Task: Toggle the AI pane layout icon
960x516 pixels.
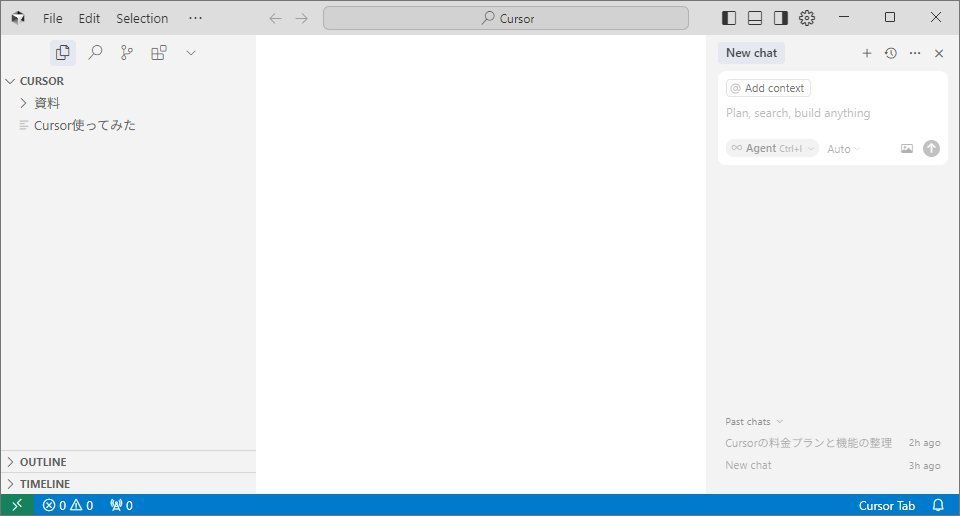Action: point(781,18)
